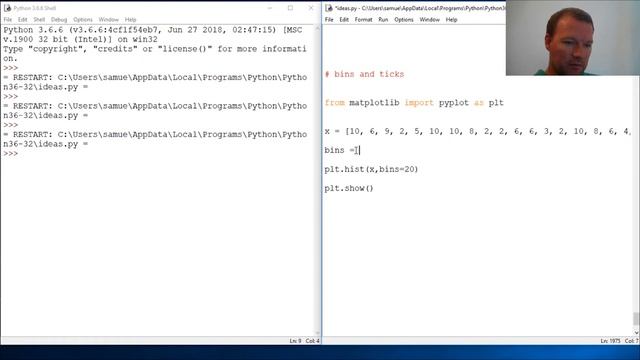Click the Shell 'Ln: 9' status indicator
Viewport: 640px width, 360px height.
tap(296, 341)
